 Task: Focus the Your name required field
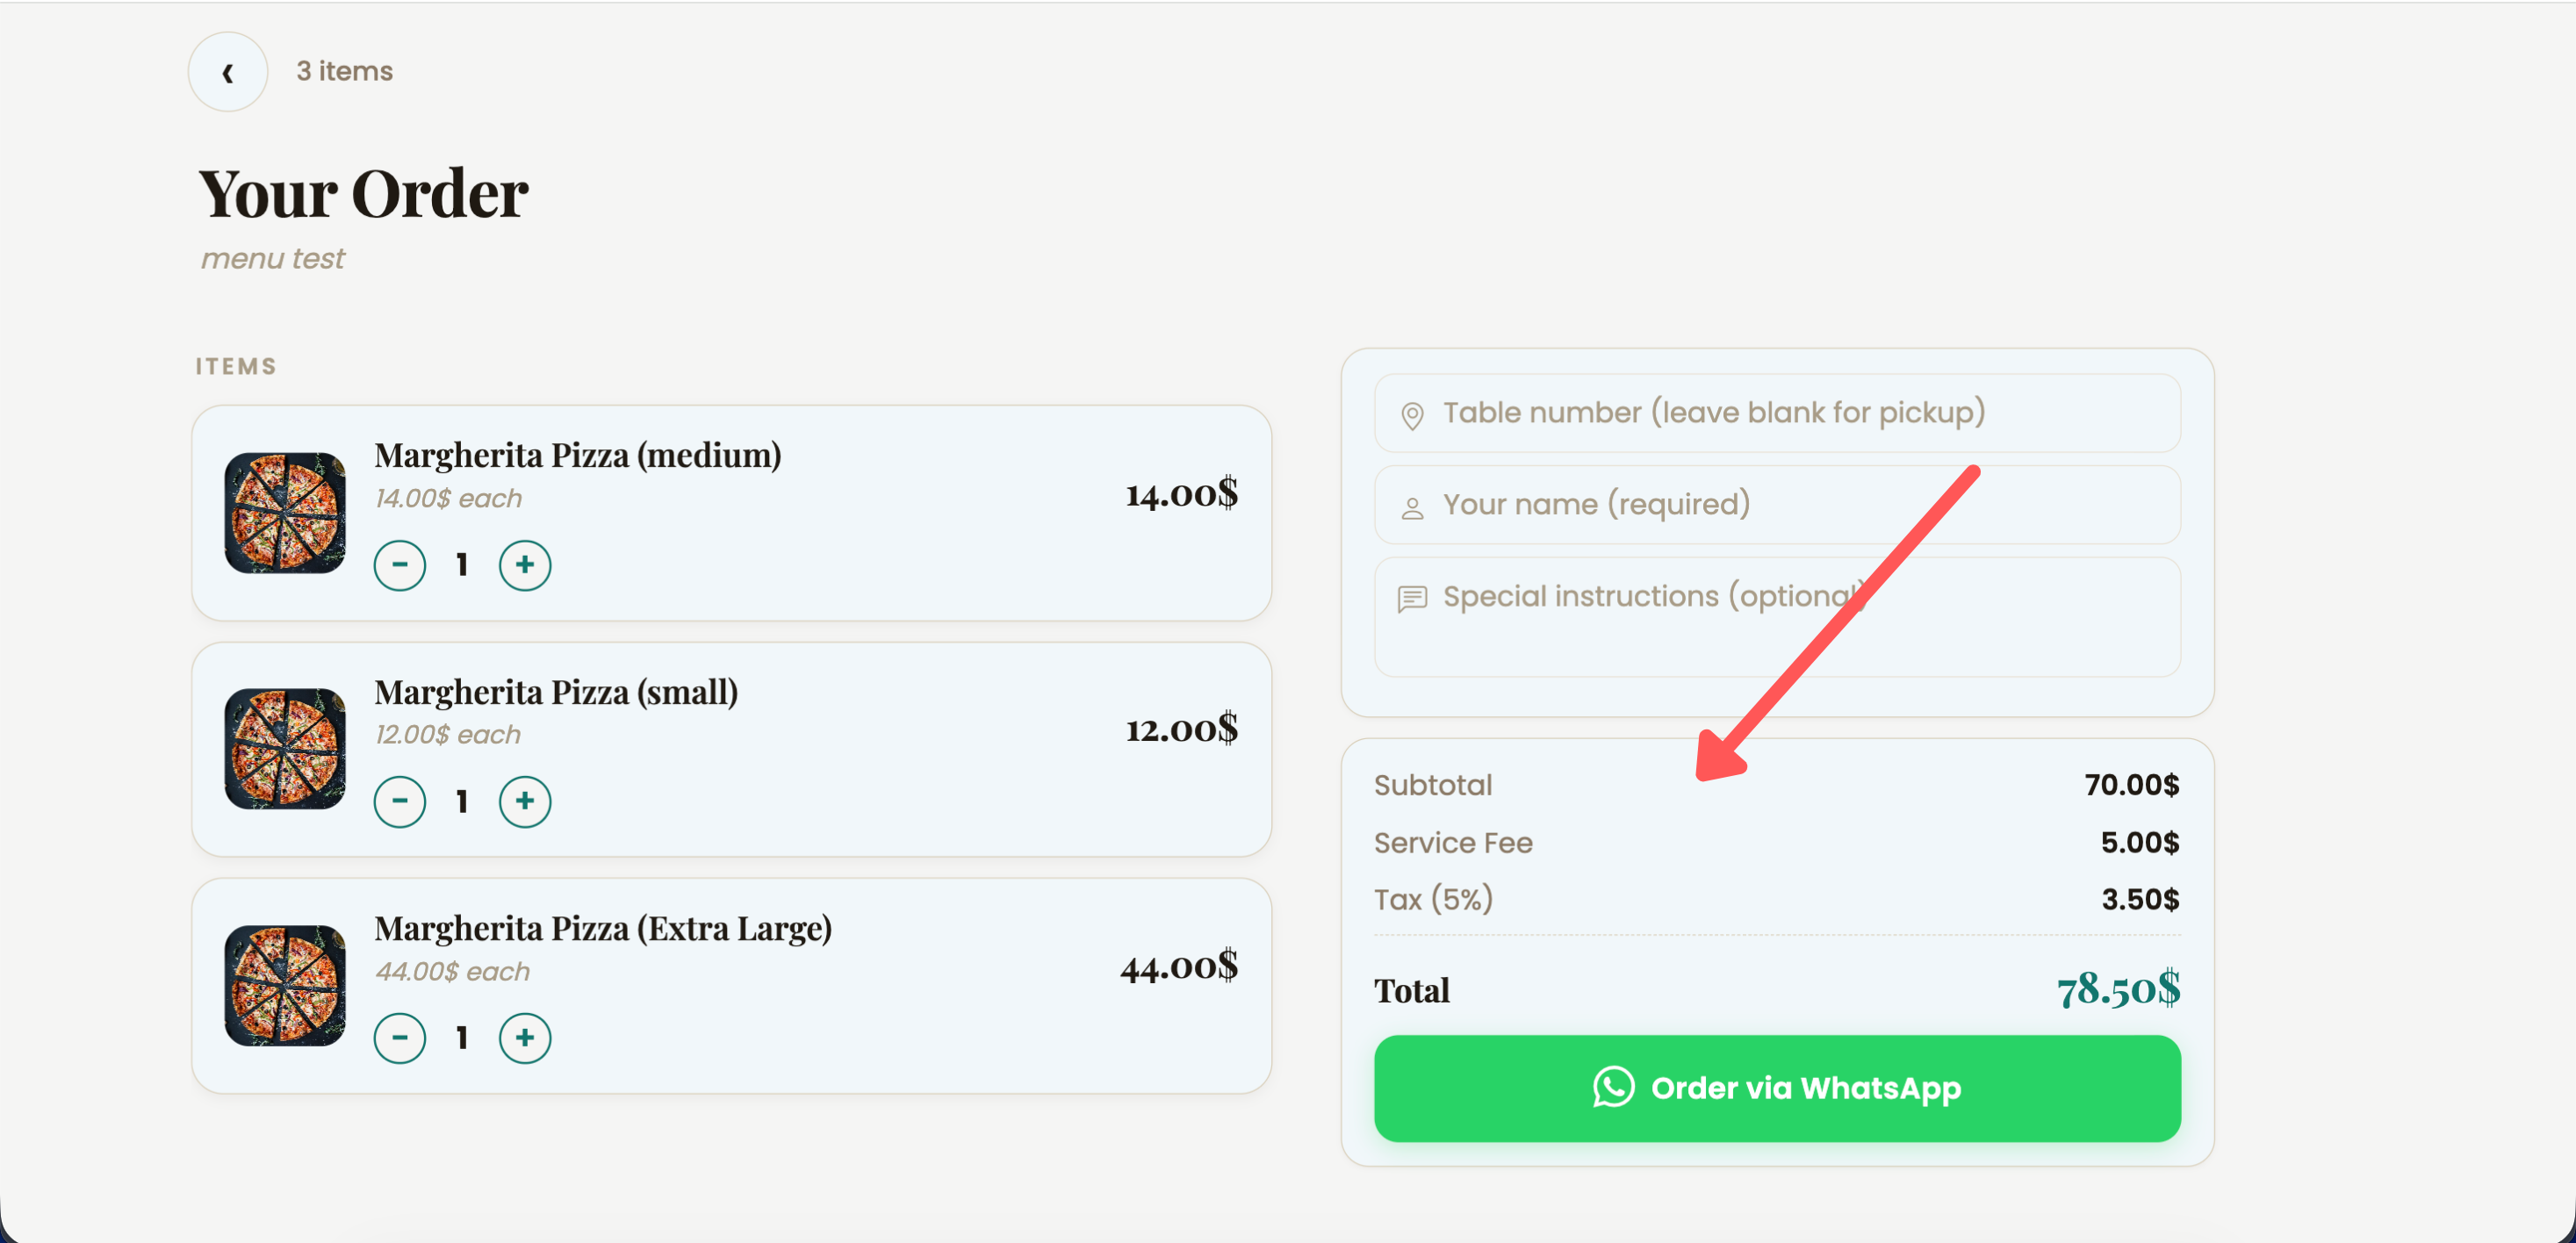pos(1777,505)
